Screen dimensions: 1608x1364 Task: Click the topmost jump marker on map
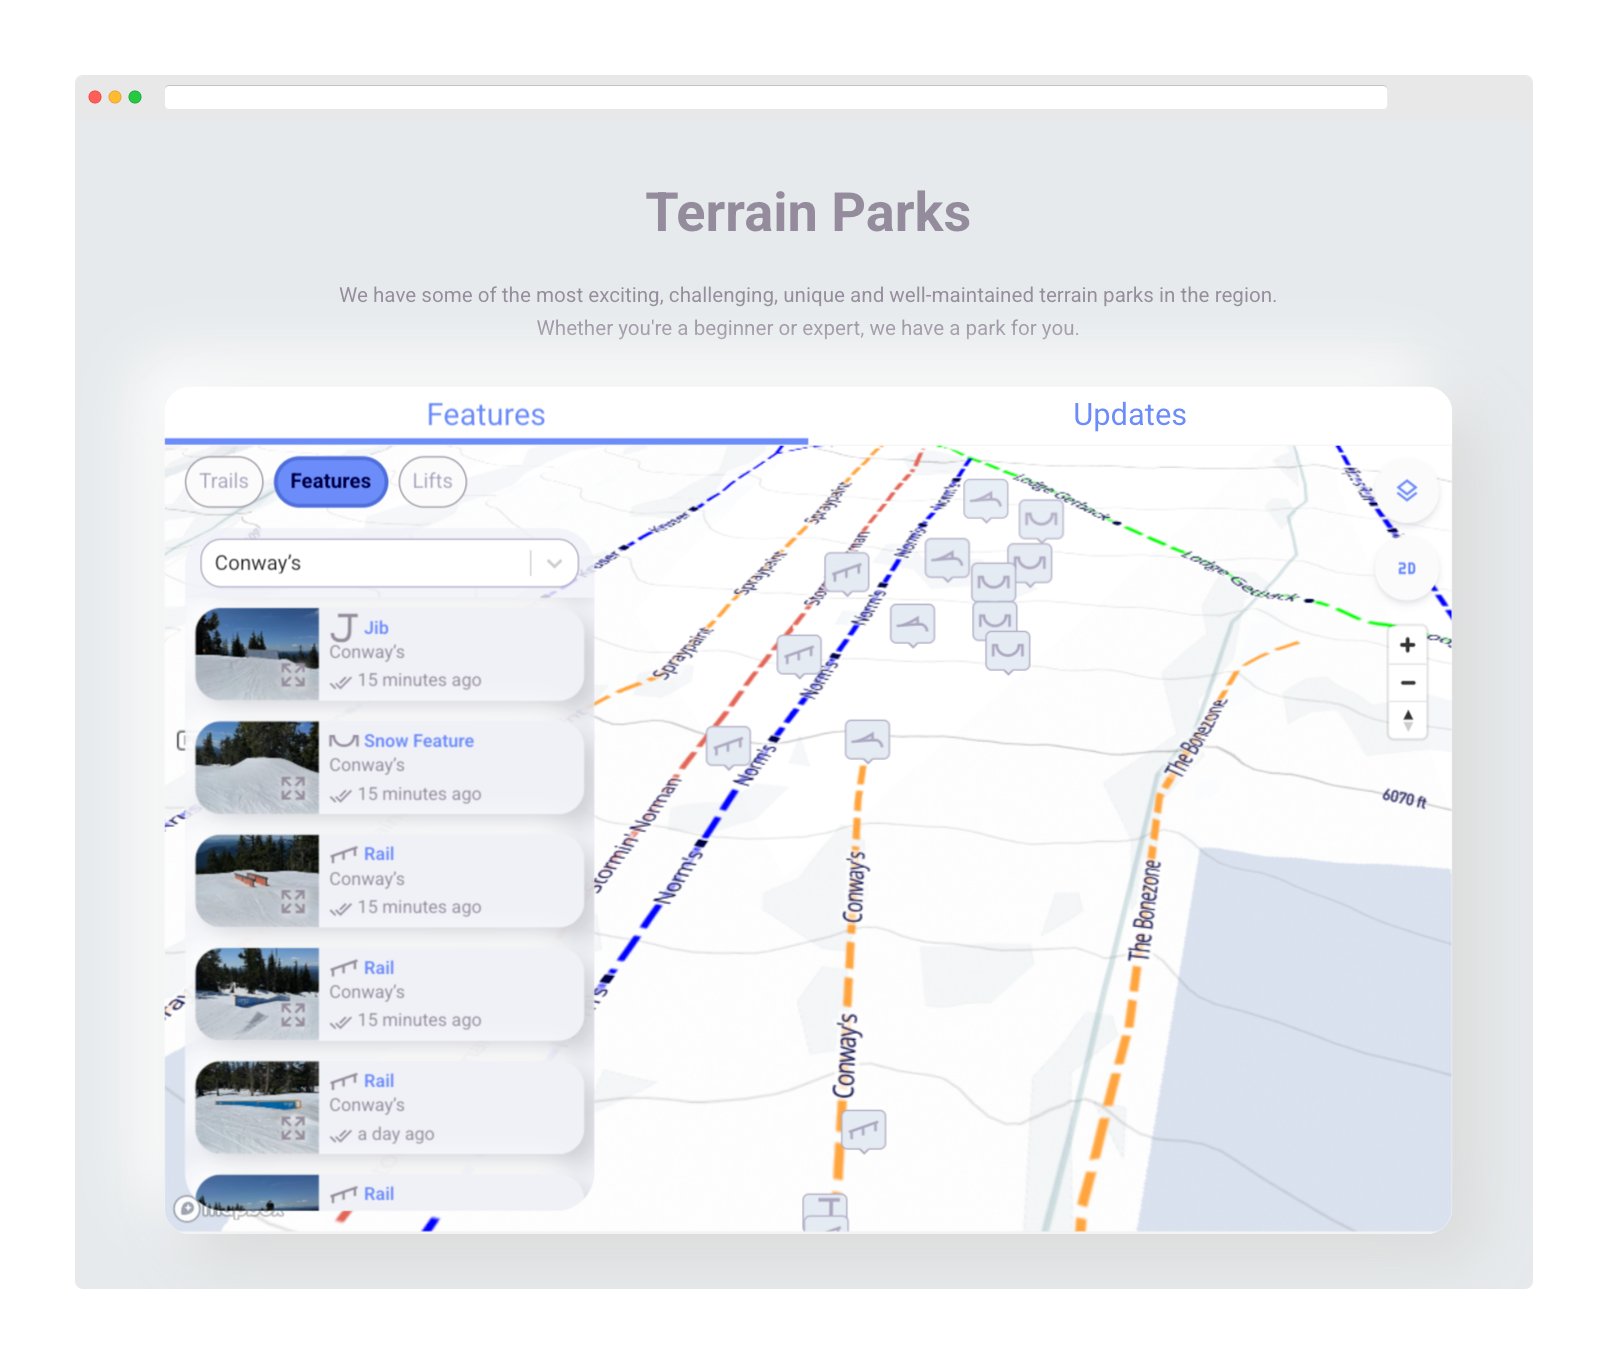985,498
